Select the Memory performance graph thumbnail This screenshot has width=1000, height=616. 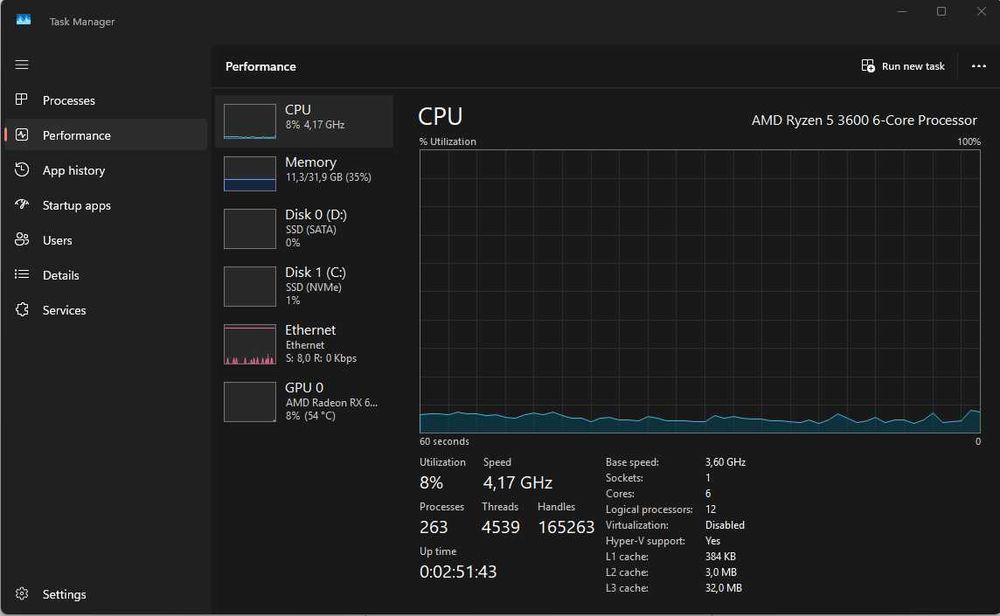coord(250,173)
